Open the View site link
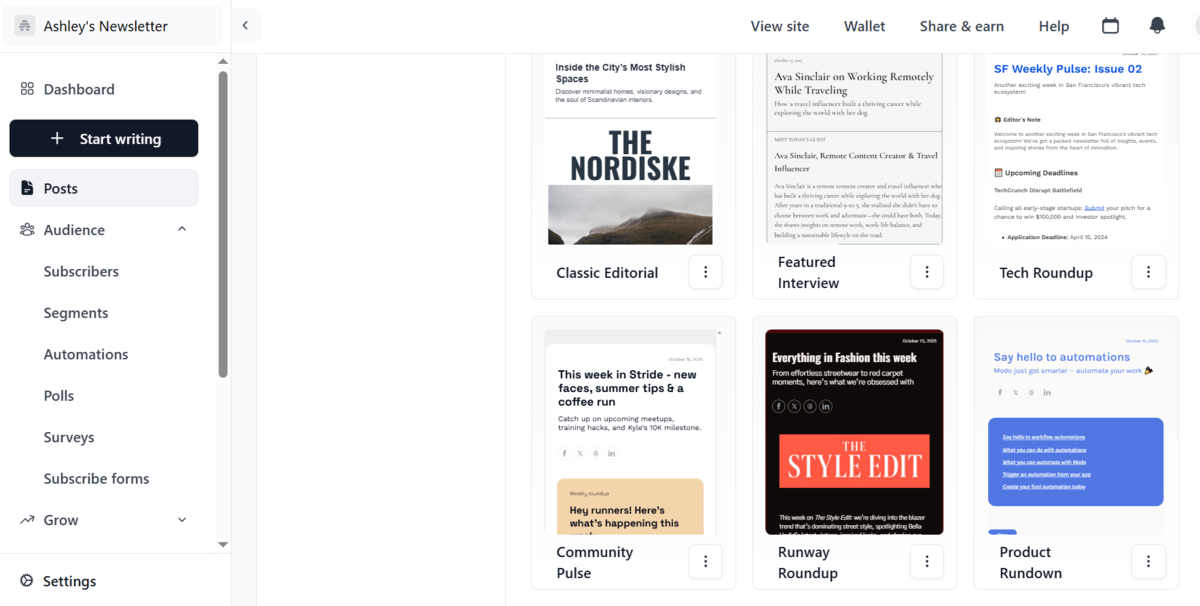This screenshot has width=1200, height=606. [780, 26]
